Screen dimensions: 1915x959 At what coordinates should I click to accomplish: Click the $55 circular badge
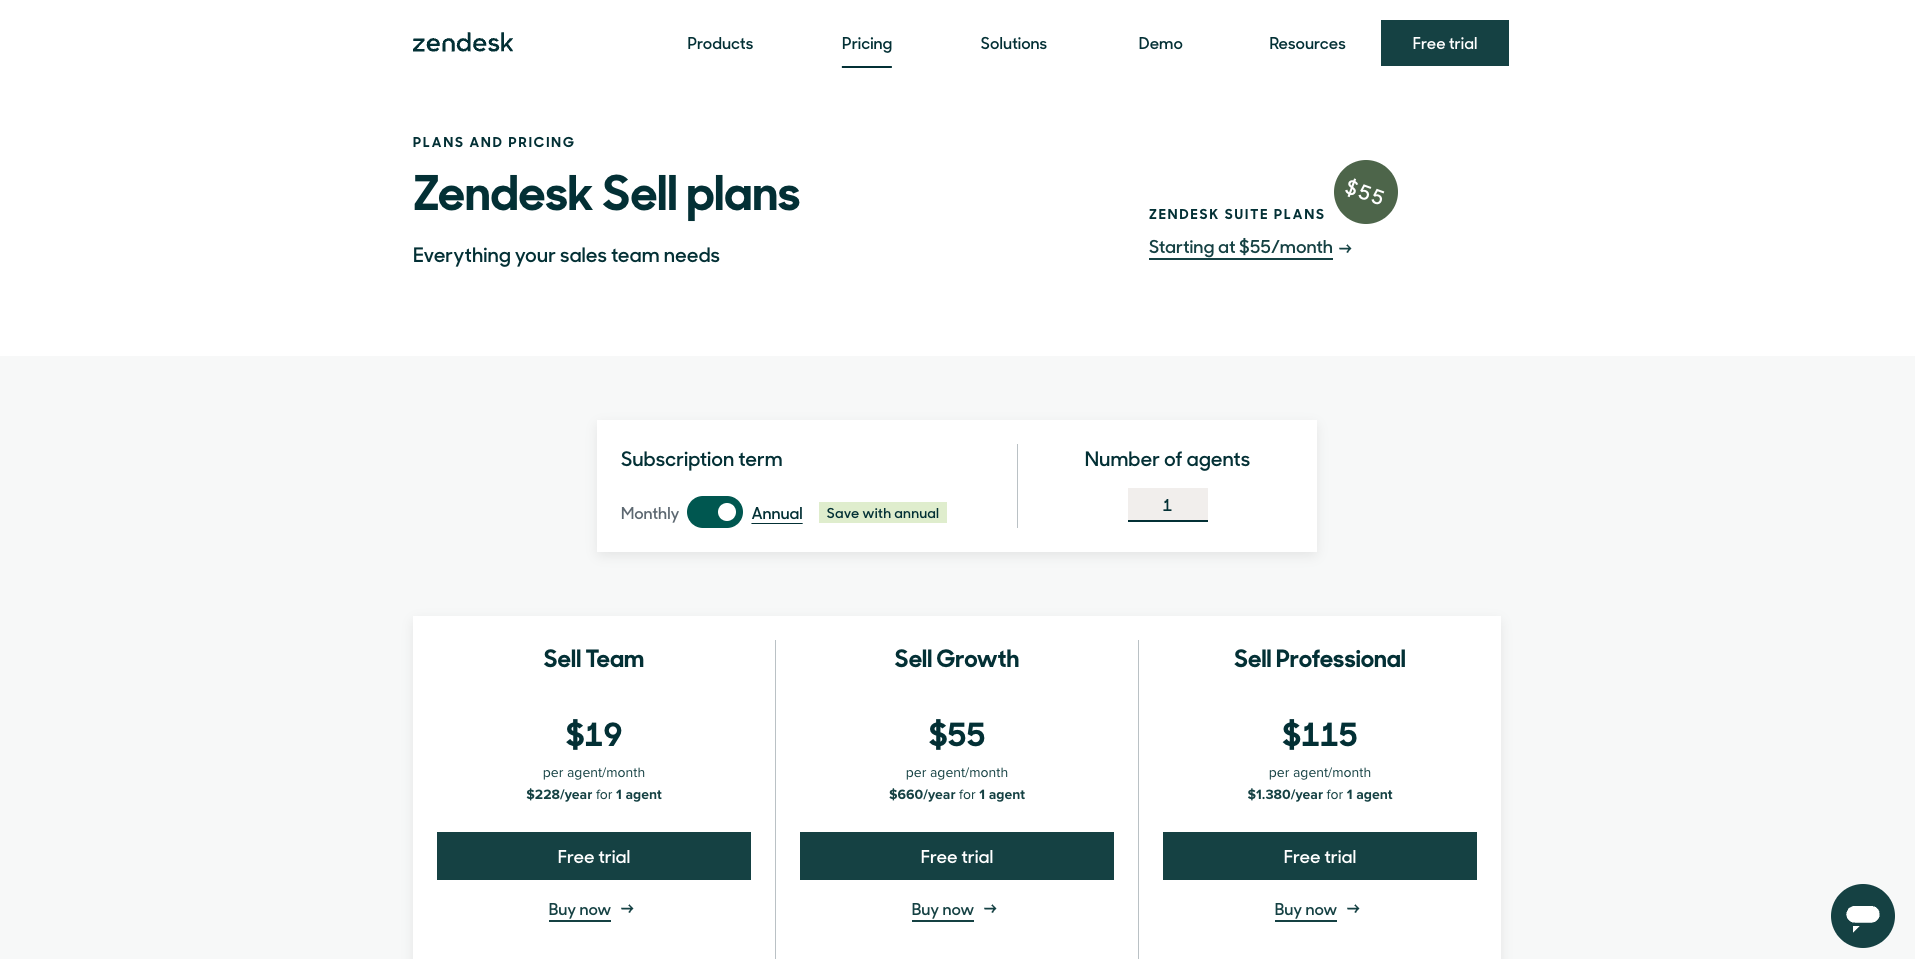[1365, 192]
